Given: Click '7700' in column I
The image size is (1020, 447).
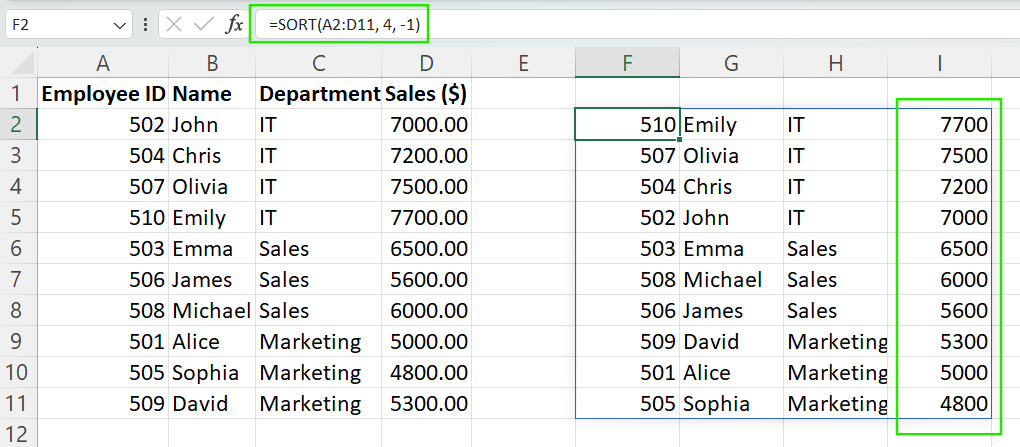Looking at the screenshot, I should click(x=940, y=124).
